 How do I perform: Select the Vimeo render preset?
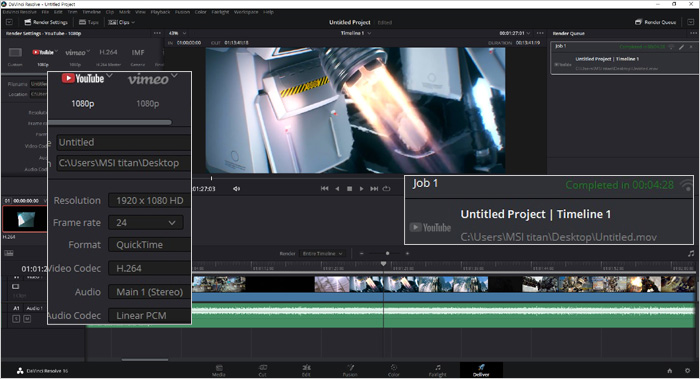click(x=75, y=52)
